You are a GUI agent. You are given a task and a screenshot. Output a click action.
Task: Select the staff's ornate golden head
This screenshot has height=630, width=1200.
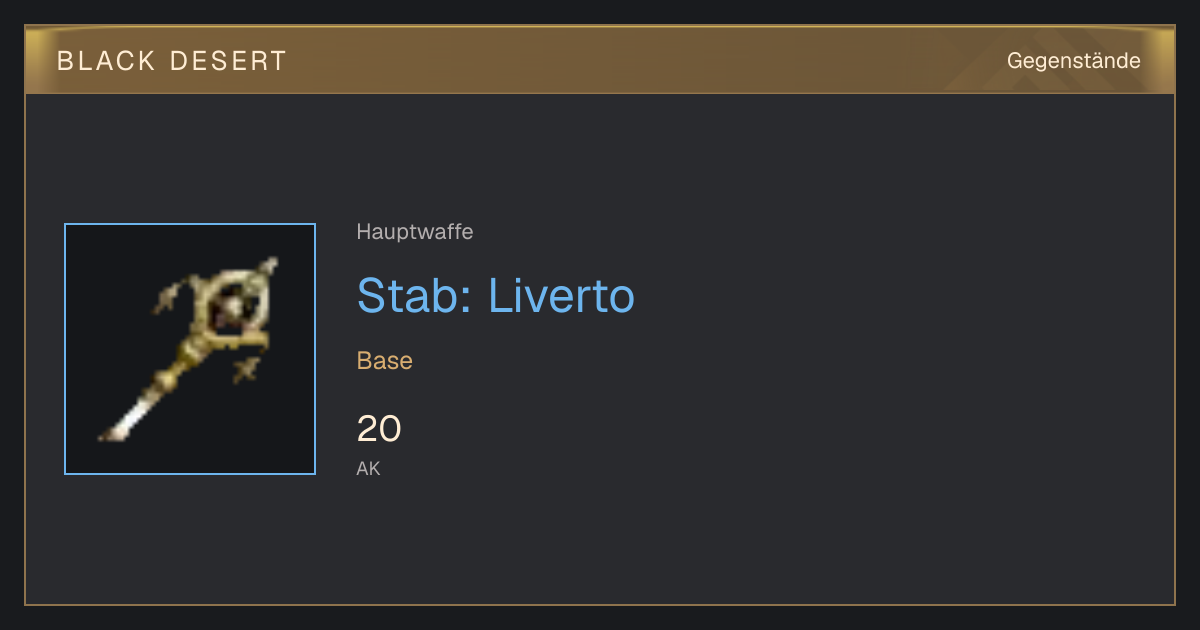237,305
